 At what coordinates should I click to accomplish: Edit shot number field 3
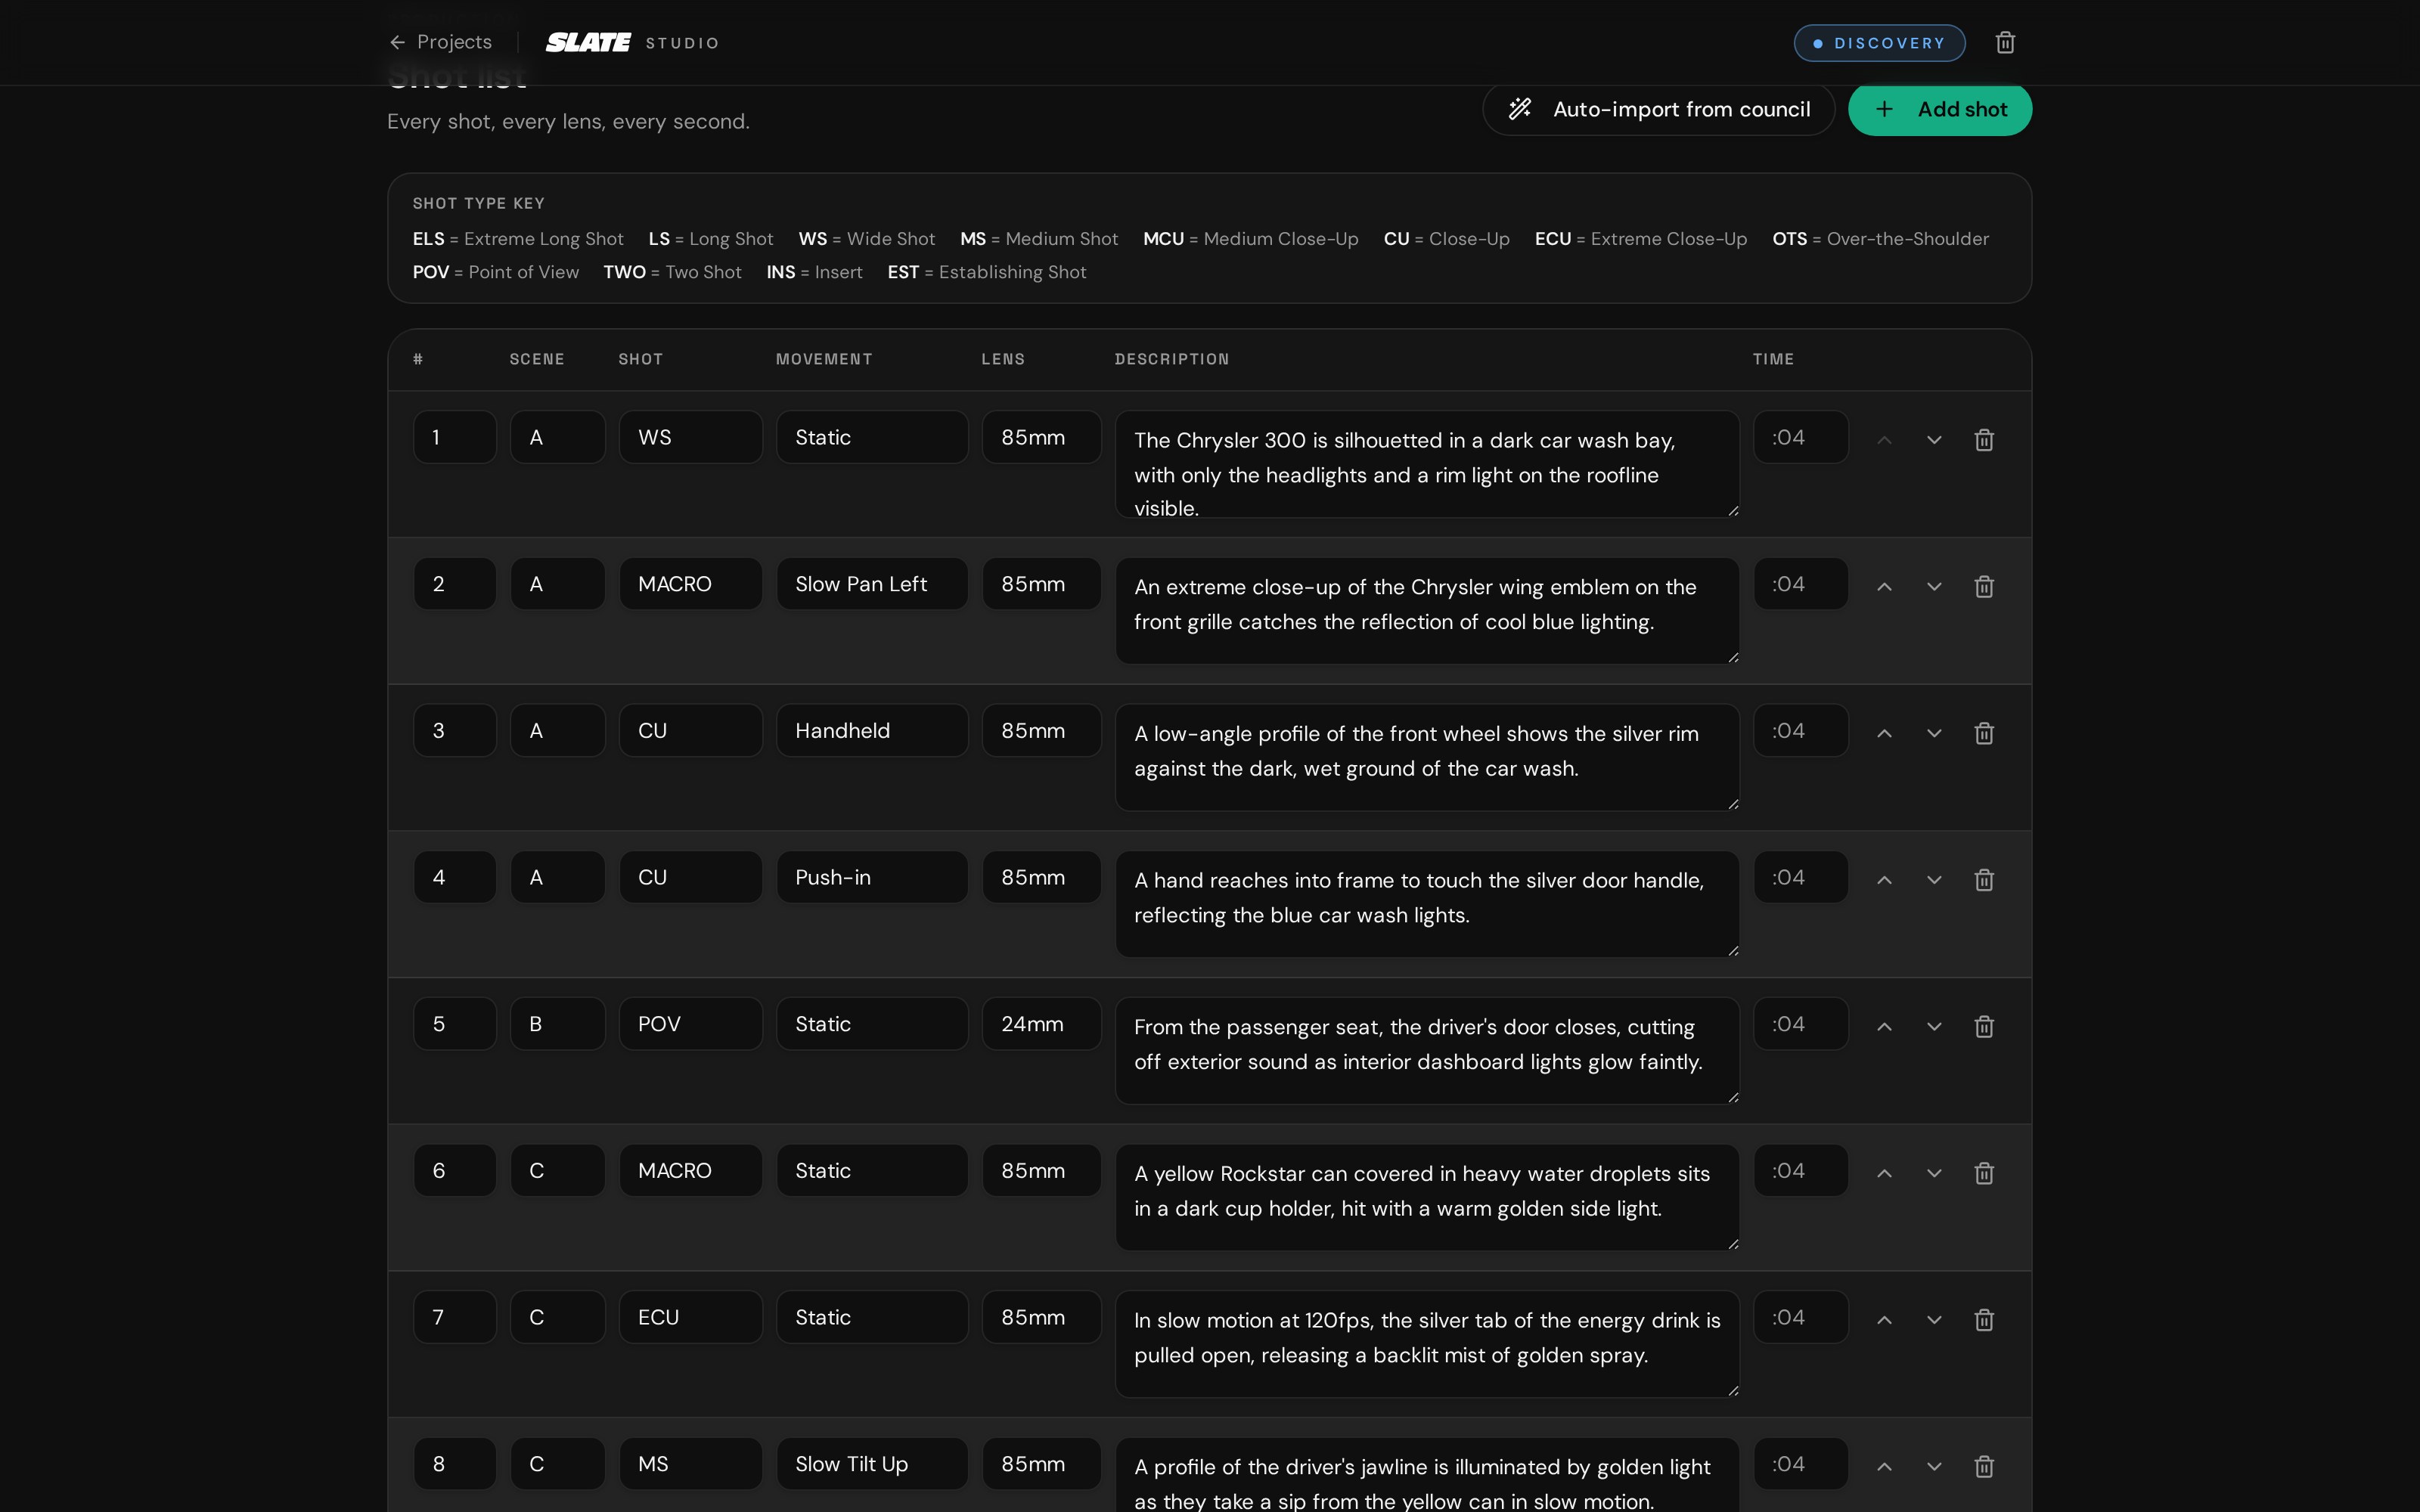454,731
